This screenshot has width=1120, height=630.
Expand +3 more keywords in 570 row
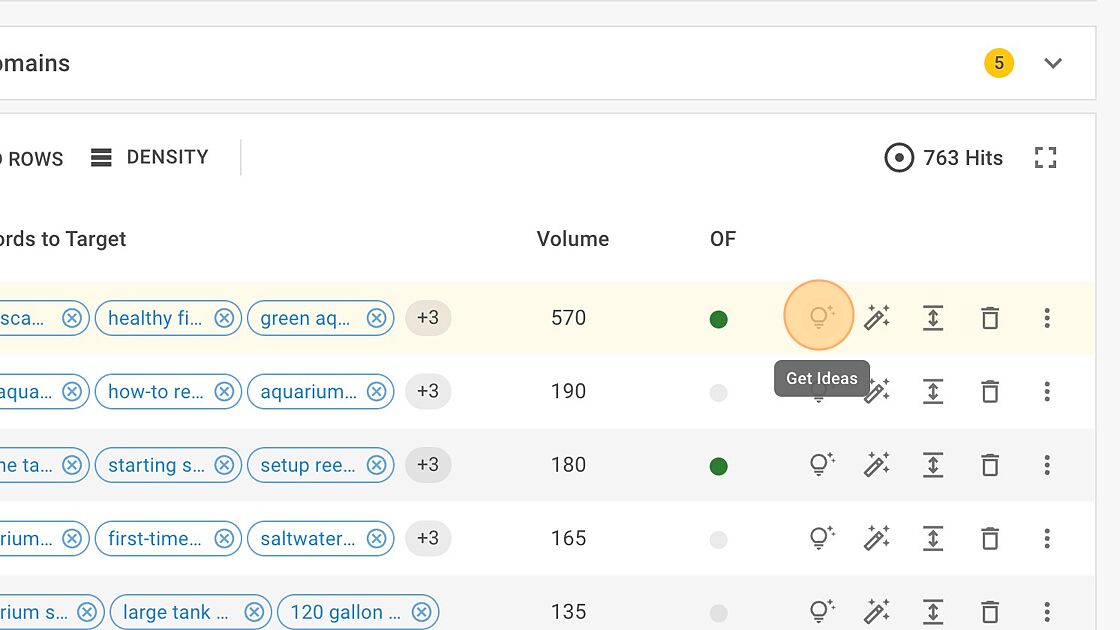[428, 318]
